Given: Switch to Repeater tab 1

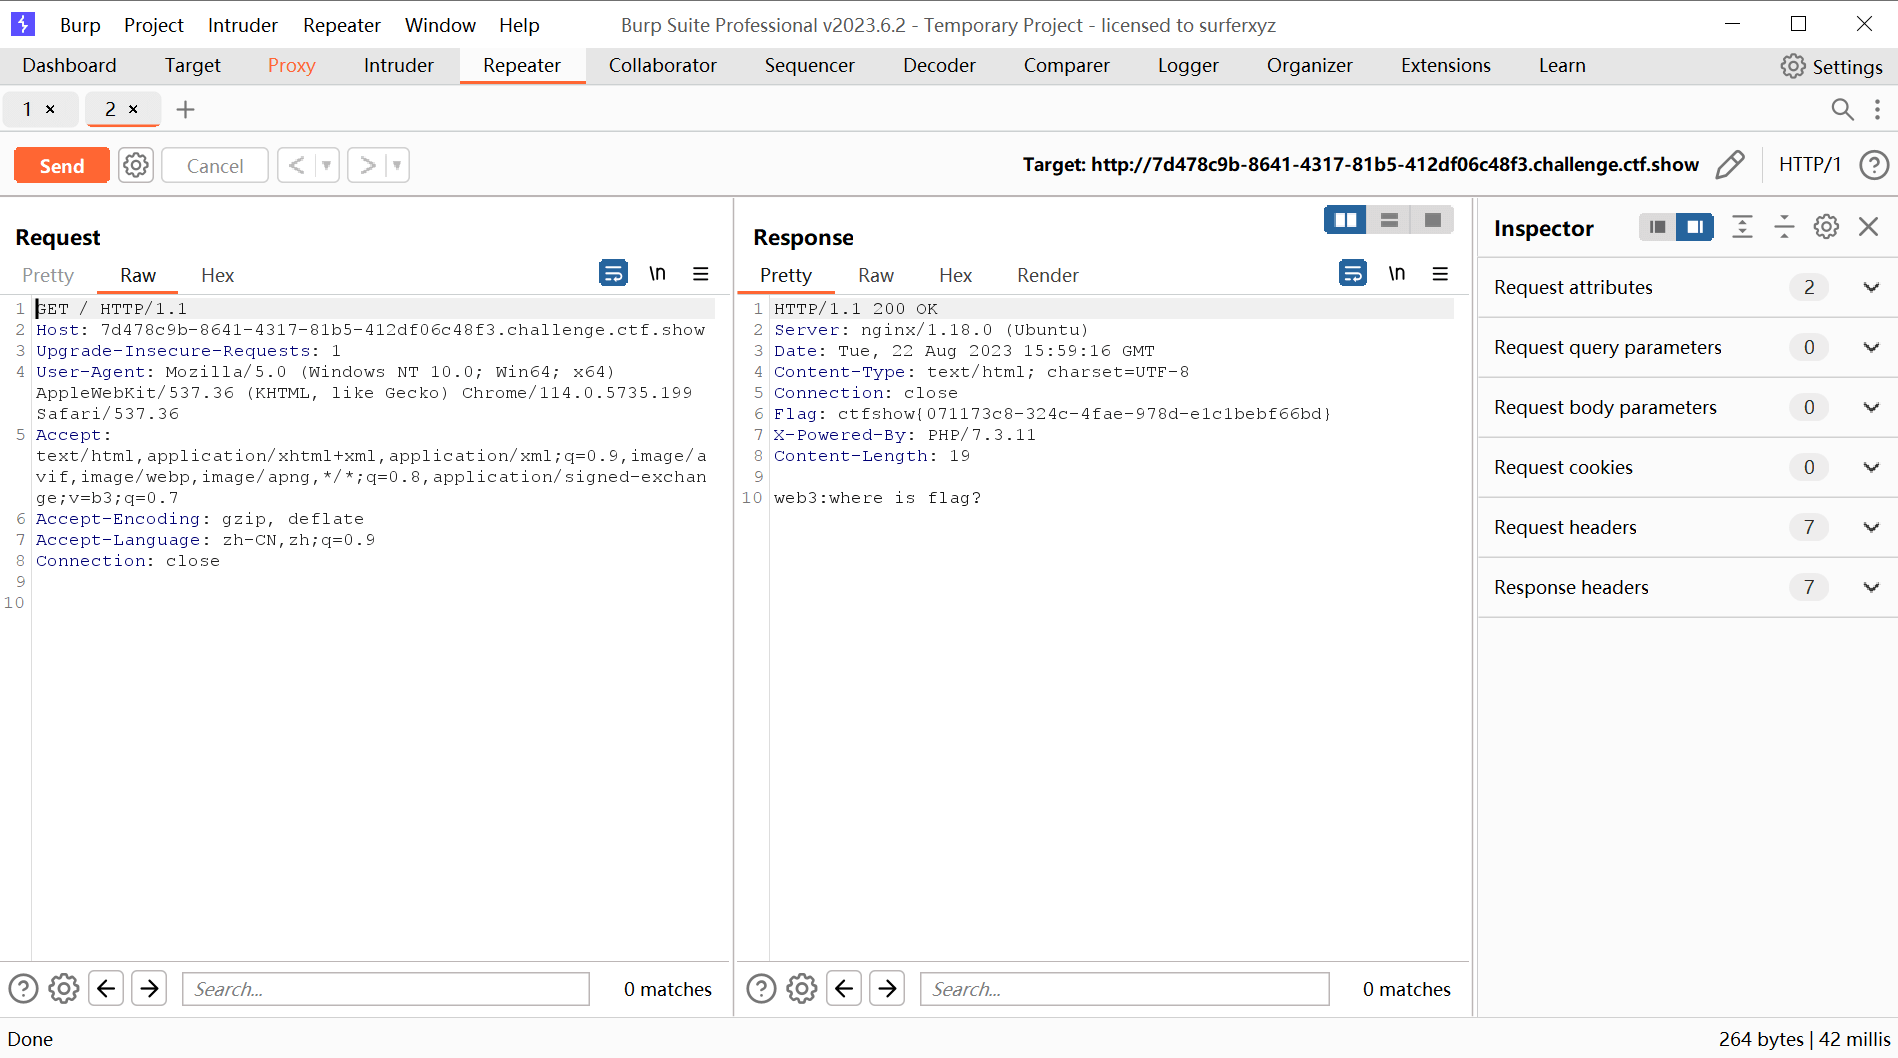Looking at the screenshot, I should (x=28, y=109).
